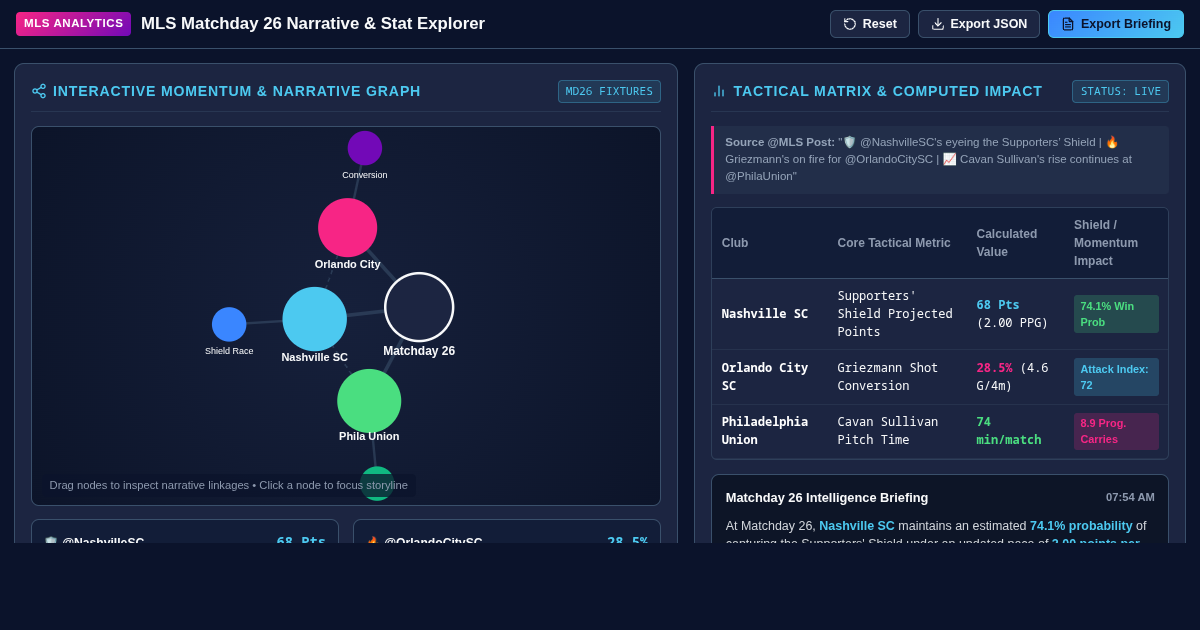Click Export JSON button
1200x630 pixels.
[x=979, y=24]
